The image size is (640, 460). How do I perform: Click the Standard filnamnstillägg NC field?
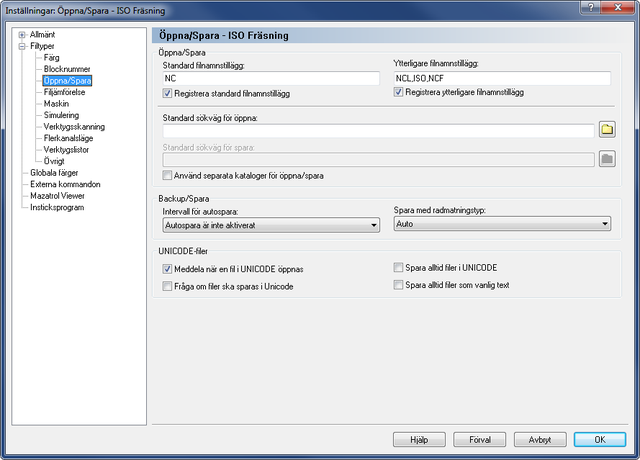tap(271, 78)
